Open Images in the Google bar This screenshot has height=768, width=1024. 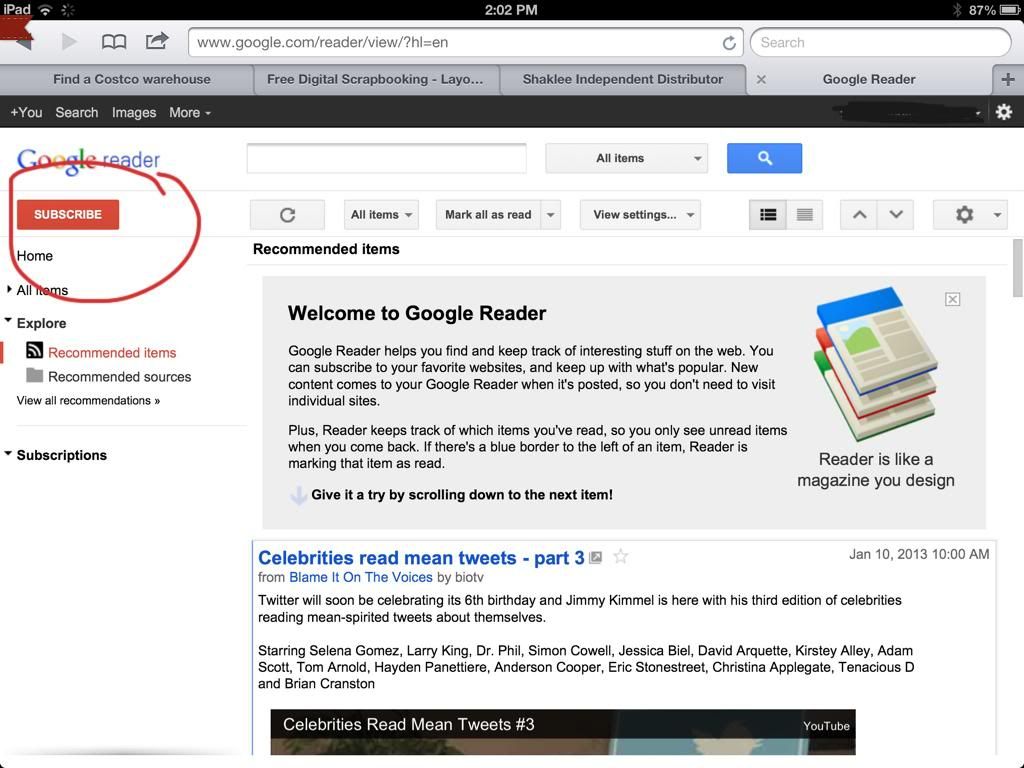[x=134, y=112]
